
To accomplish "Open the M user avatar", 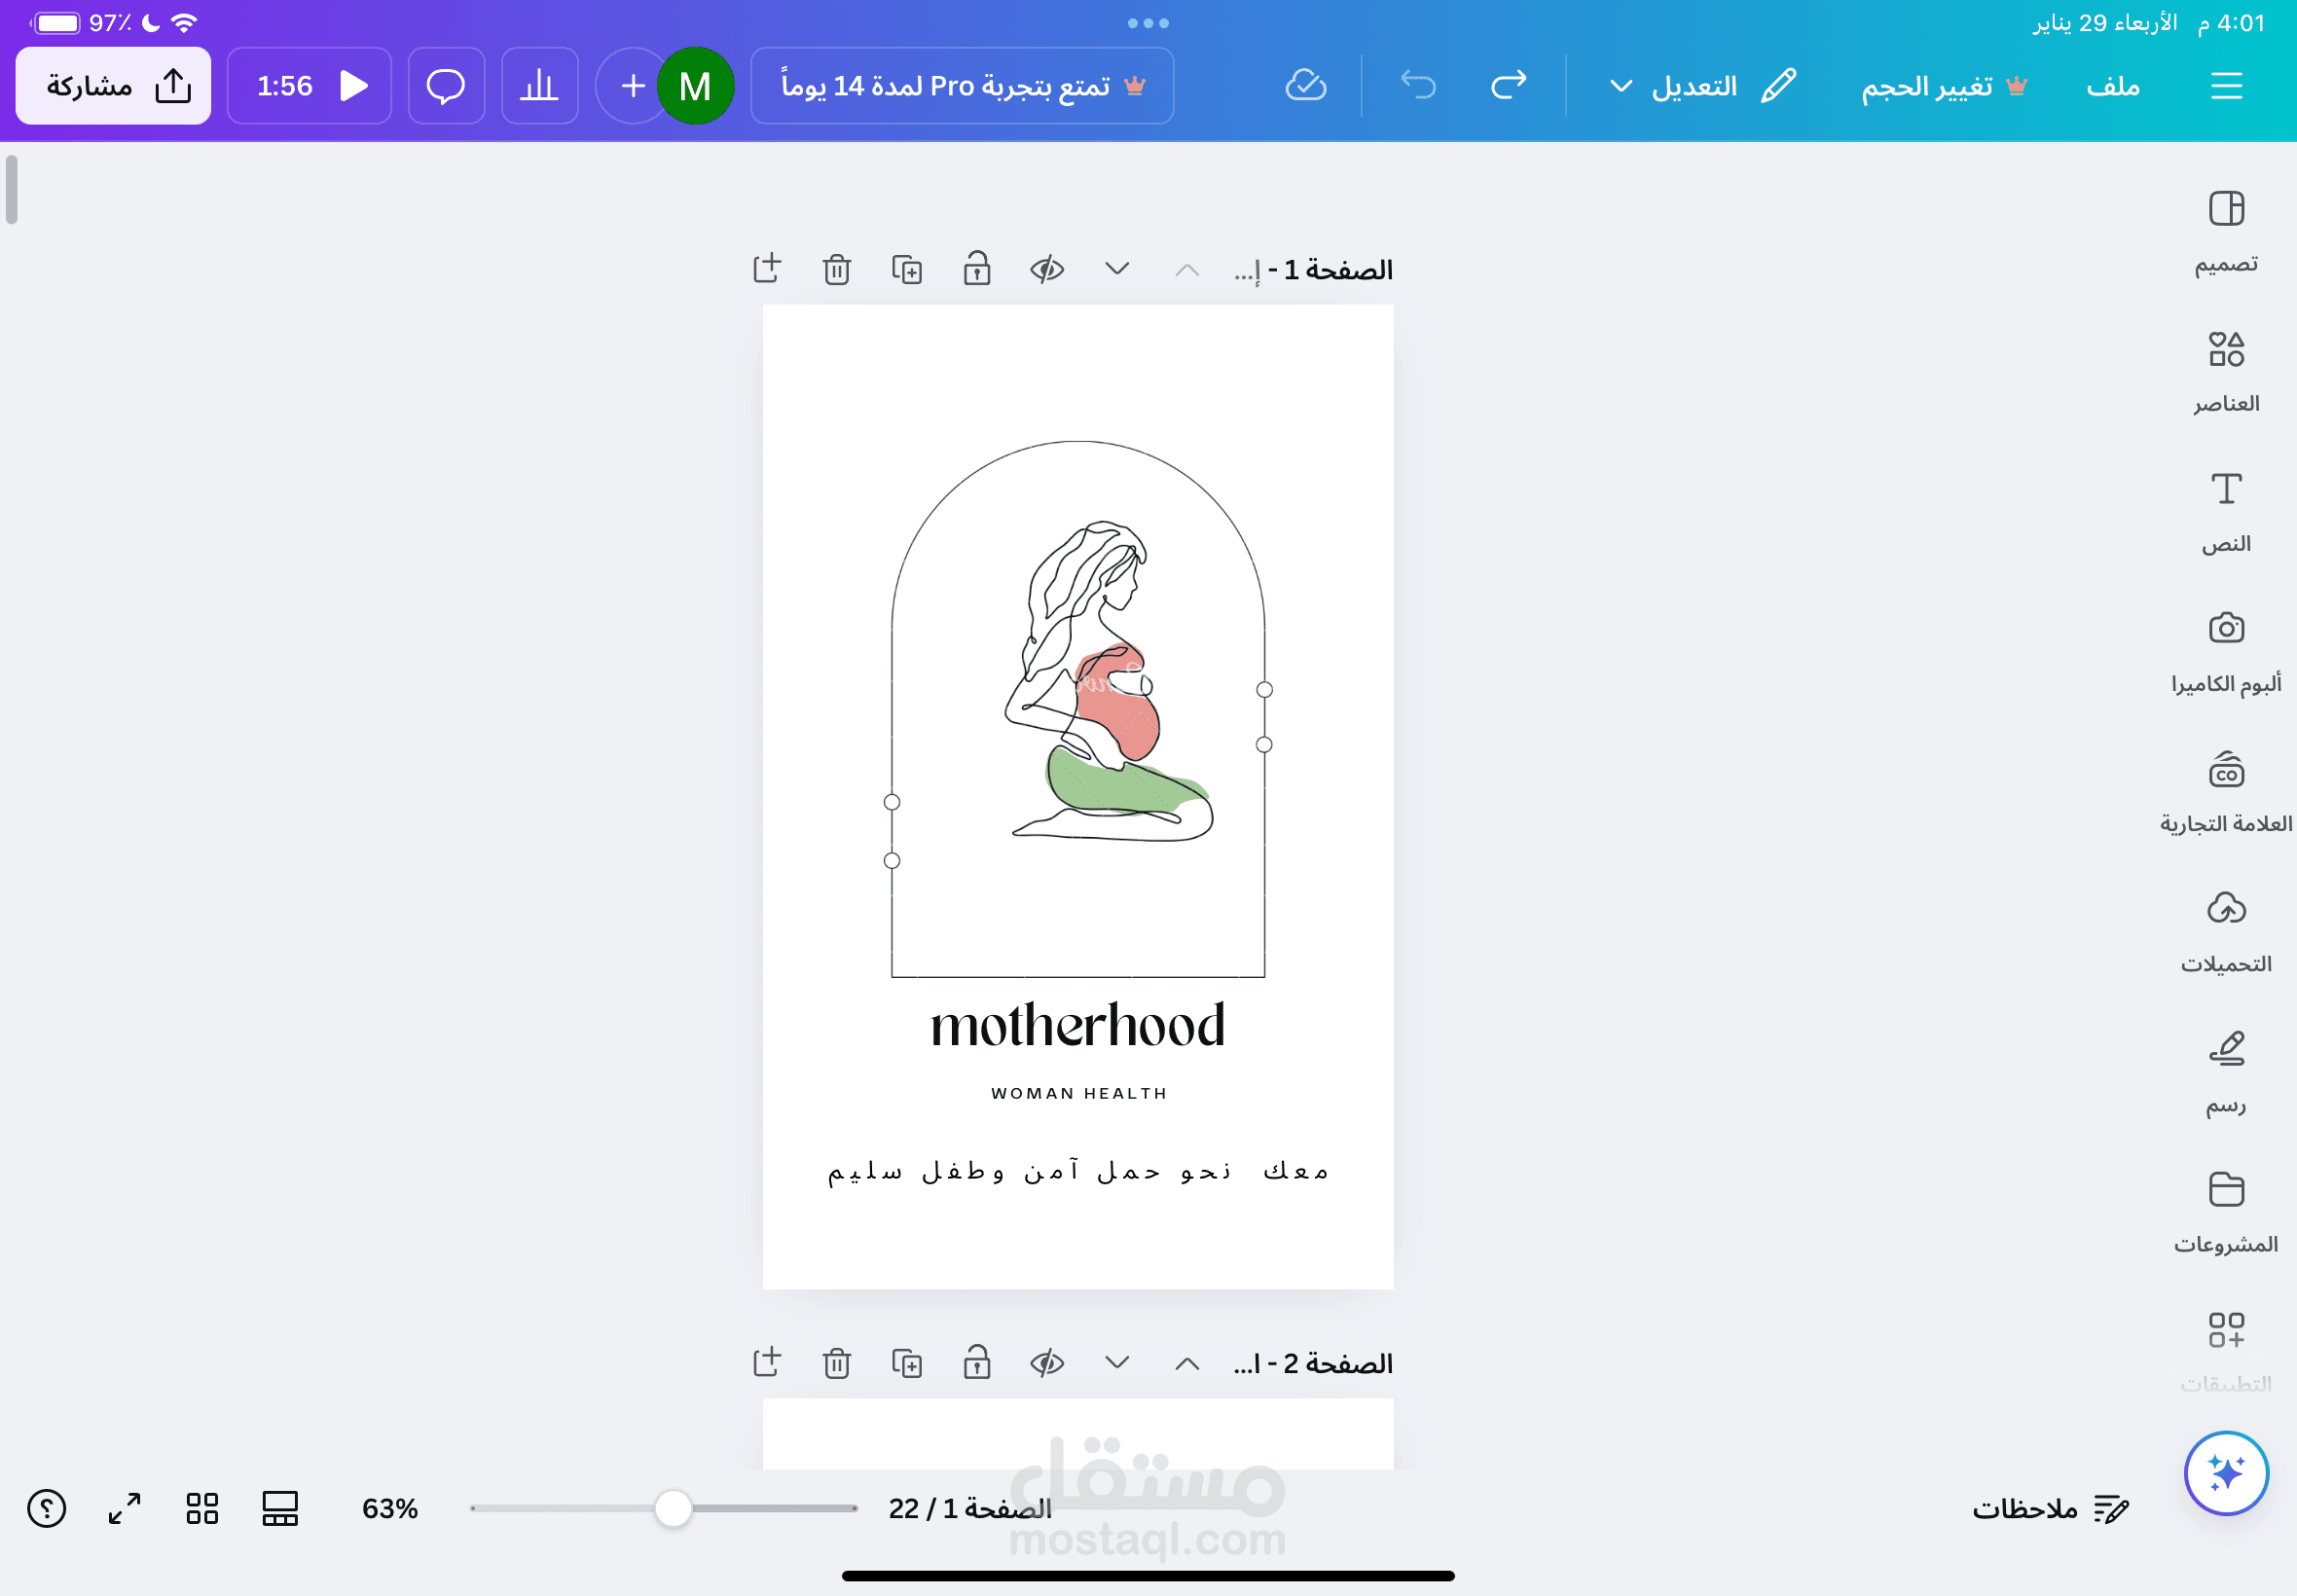I will (x=695, y=85).
